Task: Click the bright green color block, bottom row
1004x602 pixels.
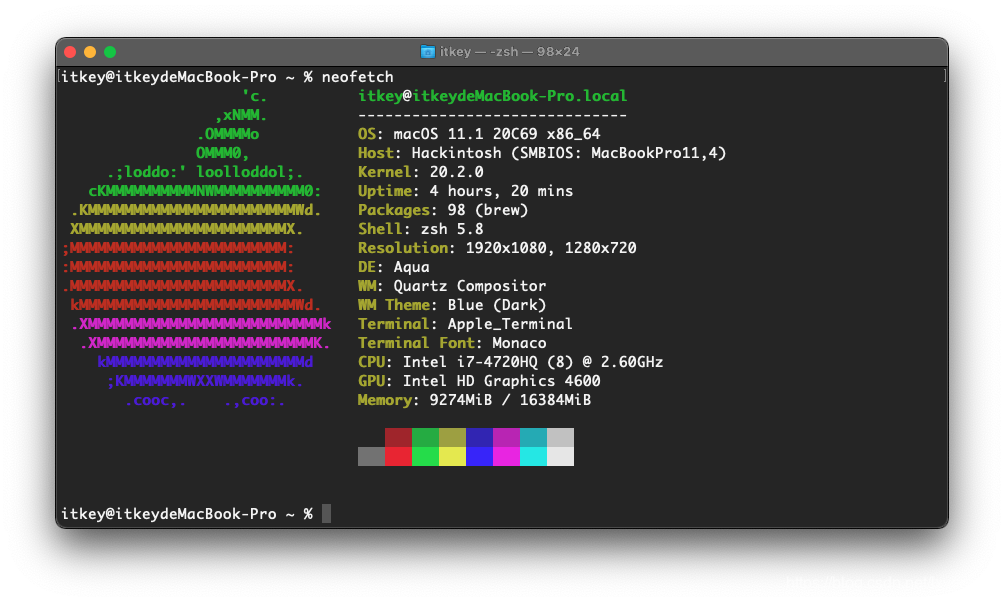Action: 425,457
